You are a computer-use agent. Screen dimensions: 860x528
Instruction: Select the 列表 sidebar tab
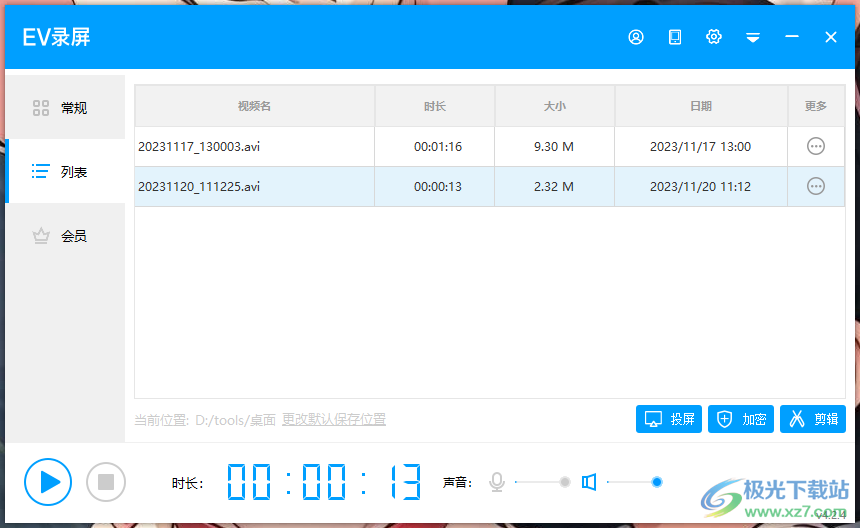coord(65,172)
